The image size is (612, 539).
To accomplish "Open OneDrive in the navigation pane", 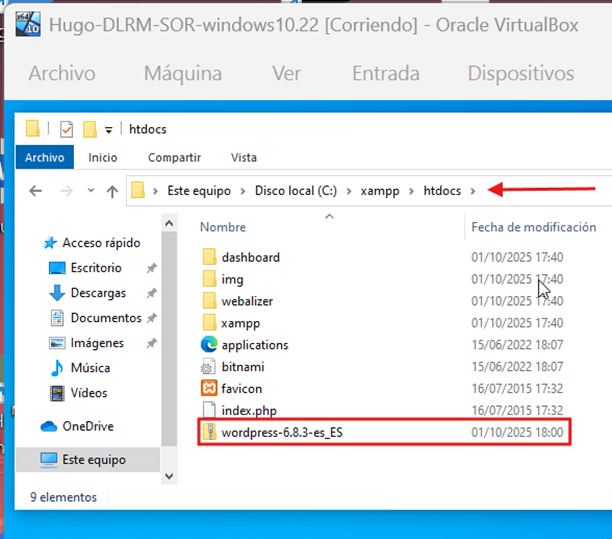I will [86, 426].
